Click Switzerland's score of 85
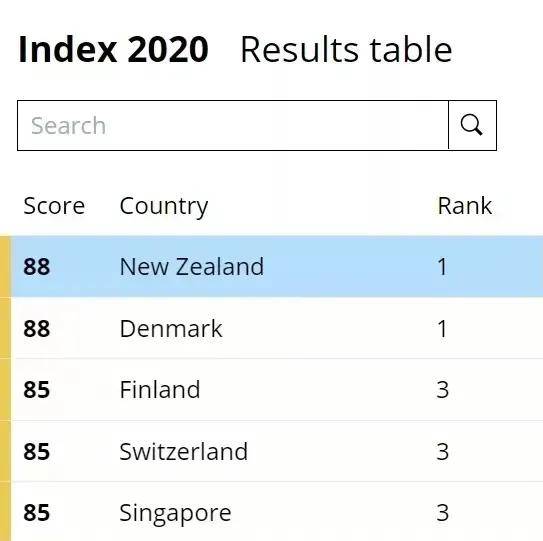 (x=37, y=452)
